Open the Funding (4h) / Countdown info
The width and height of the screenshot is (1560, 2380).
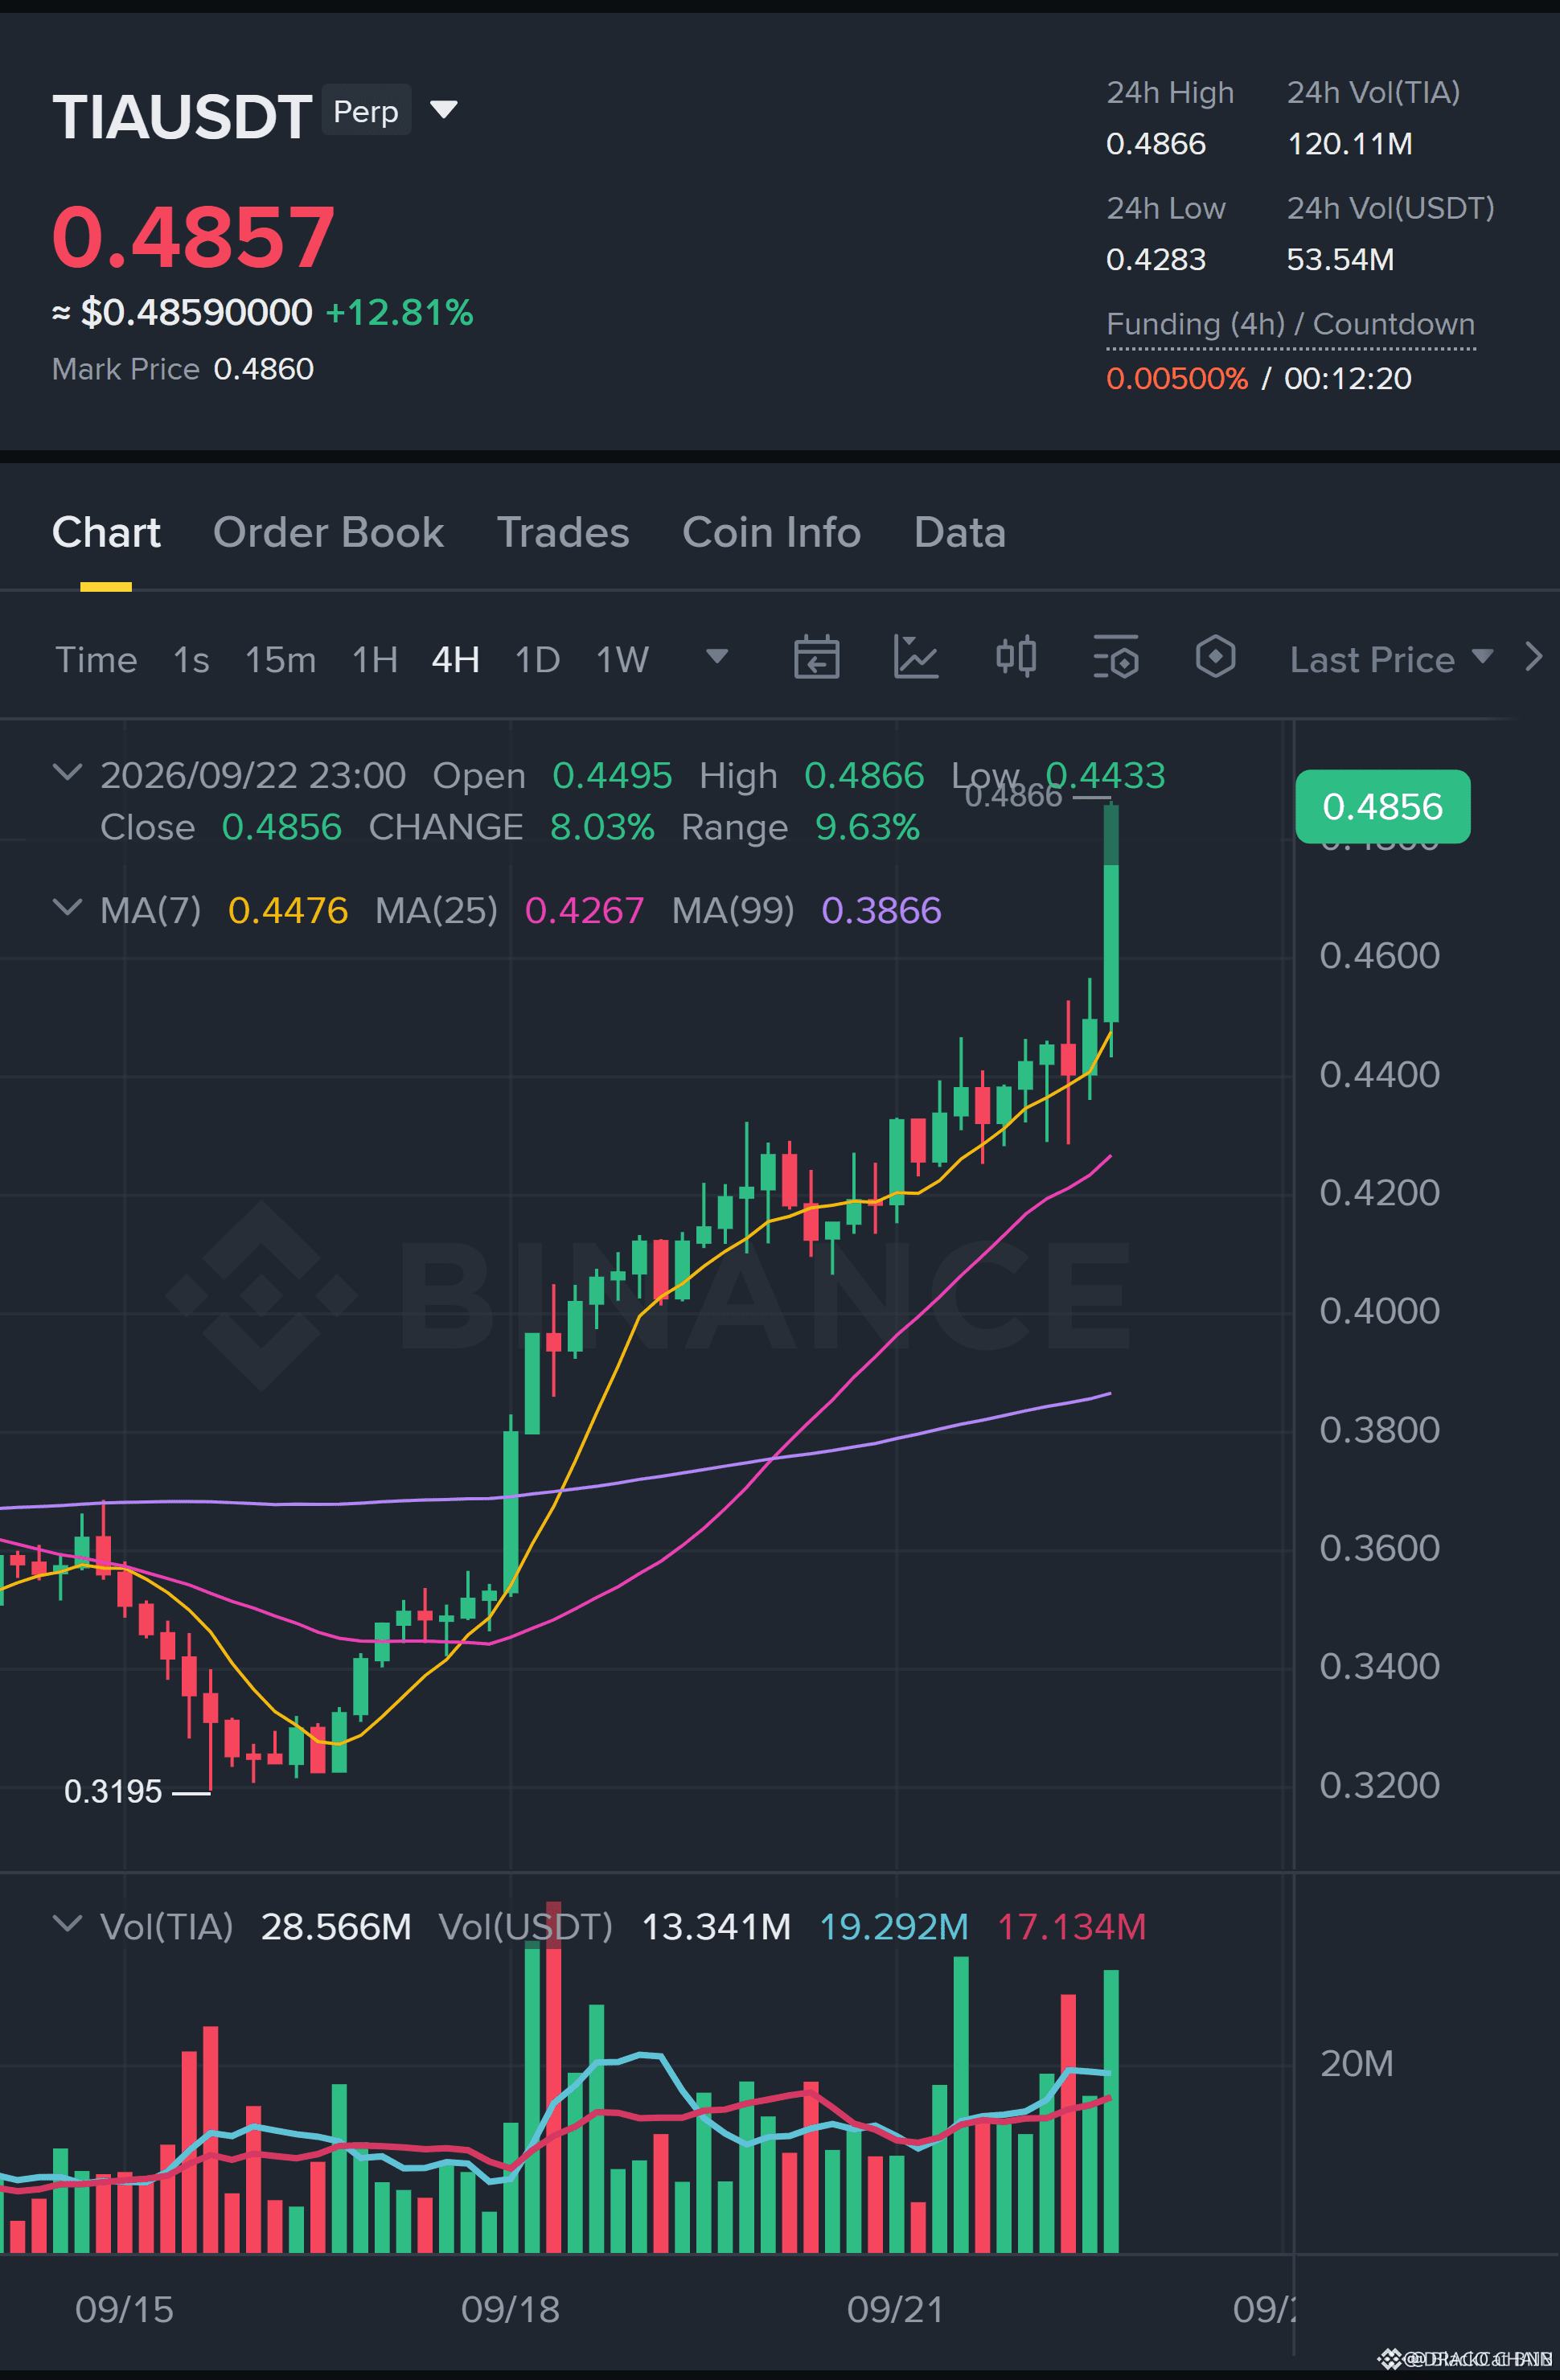pyautogui.click(x=1290, y=325)
